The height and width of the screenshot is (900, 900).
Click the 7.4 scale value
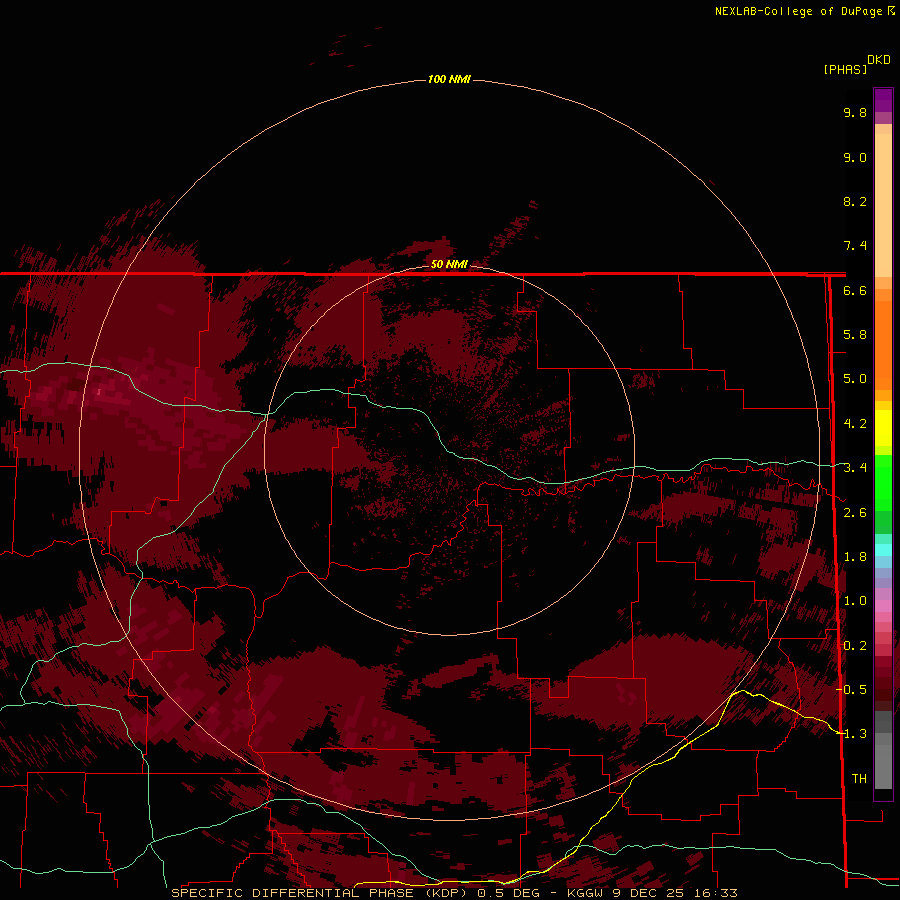tap(855, 246)
